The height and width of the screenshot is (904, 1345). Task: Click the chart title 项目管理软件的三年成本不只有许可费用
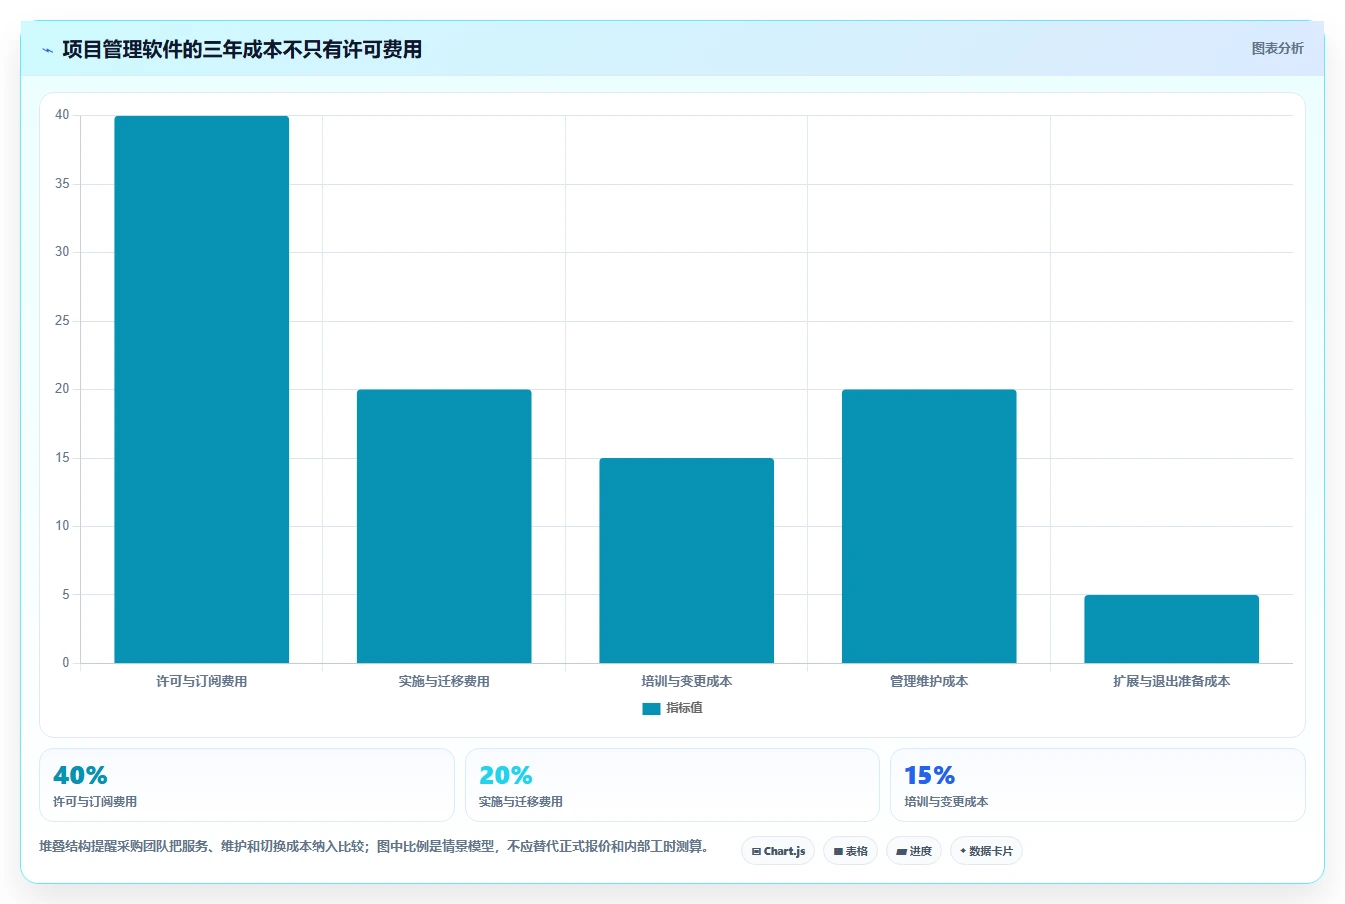pos(242,49)
